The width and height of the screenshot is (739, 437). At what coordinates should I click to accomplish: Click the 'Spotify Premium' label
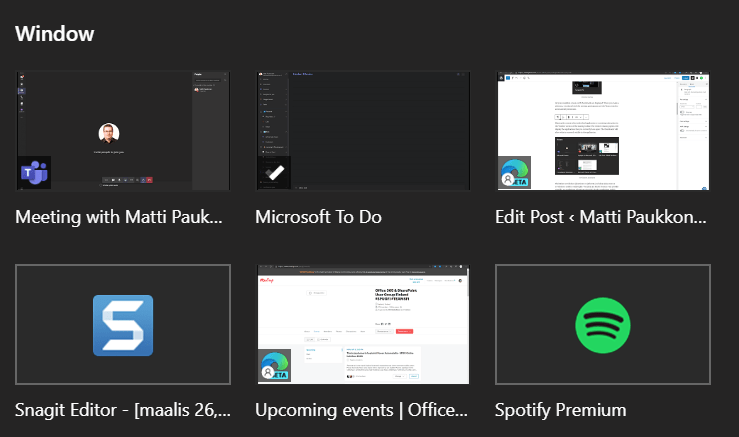[561, 410]
